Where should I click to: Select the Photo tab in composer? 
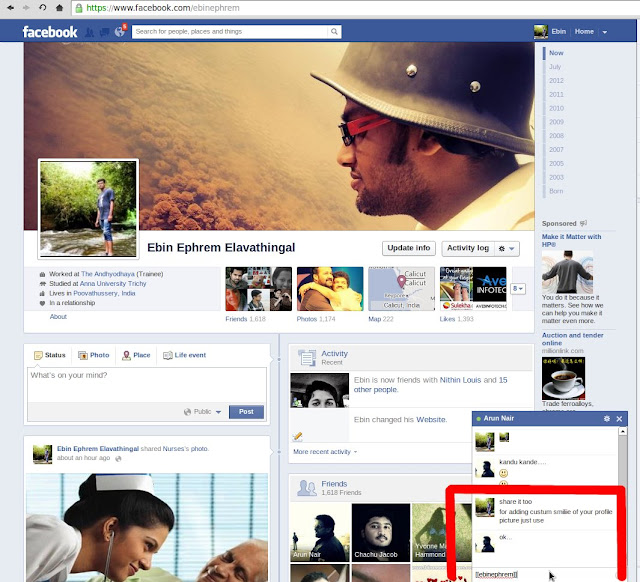(94, 355)
